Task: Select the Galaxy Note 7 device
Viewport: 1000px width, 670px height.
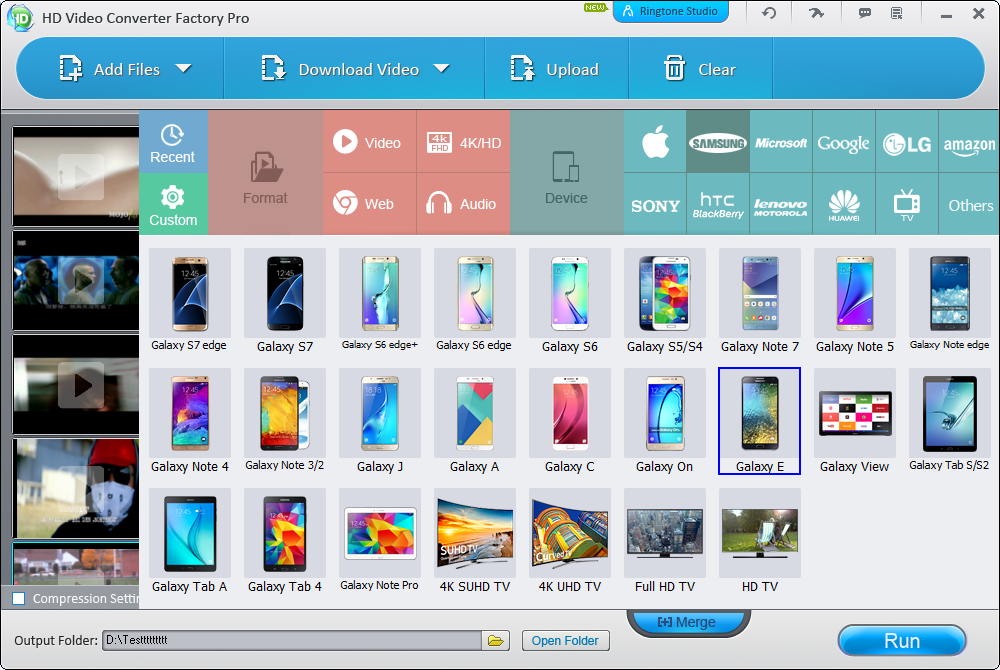Action: (x=760, y=301)
